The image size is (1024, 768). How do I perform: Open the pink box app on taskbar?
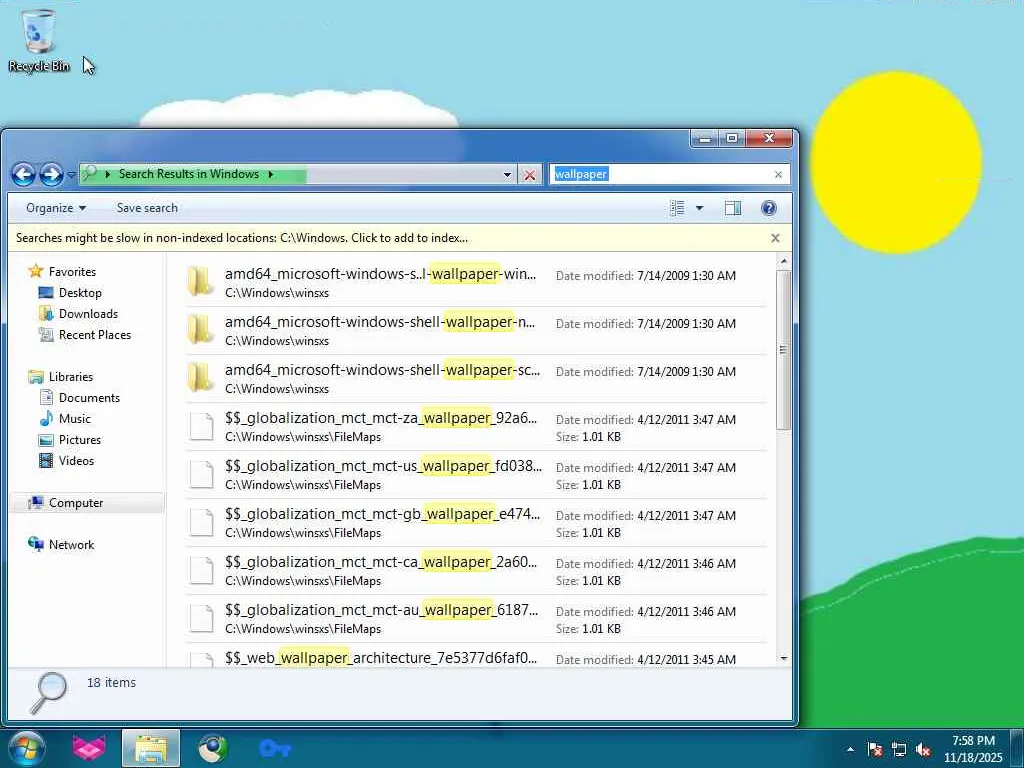click(89, 748)
